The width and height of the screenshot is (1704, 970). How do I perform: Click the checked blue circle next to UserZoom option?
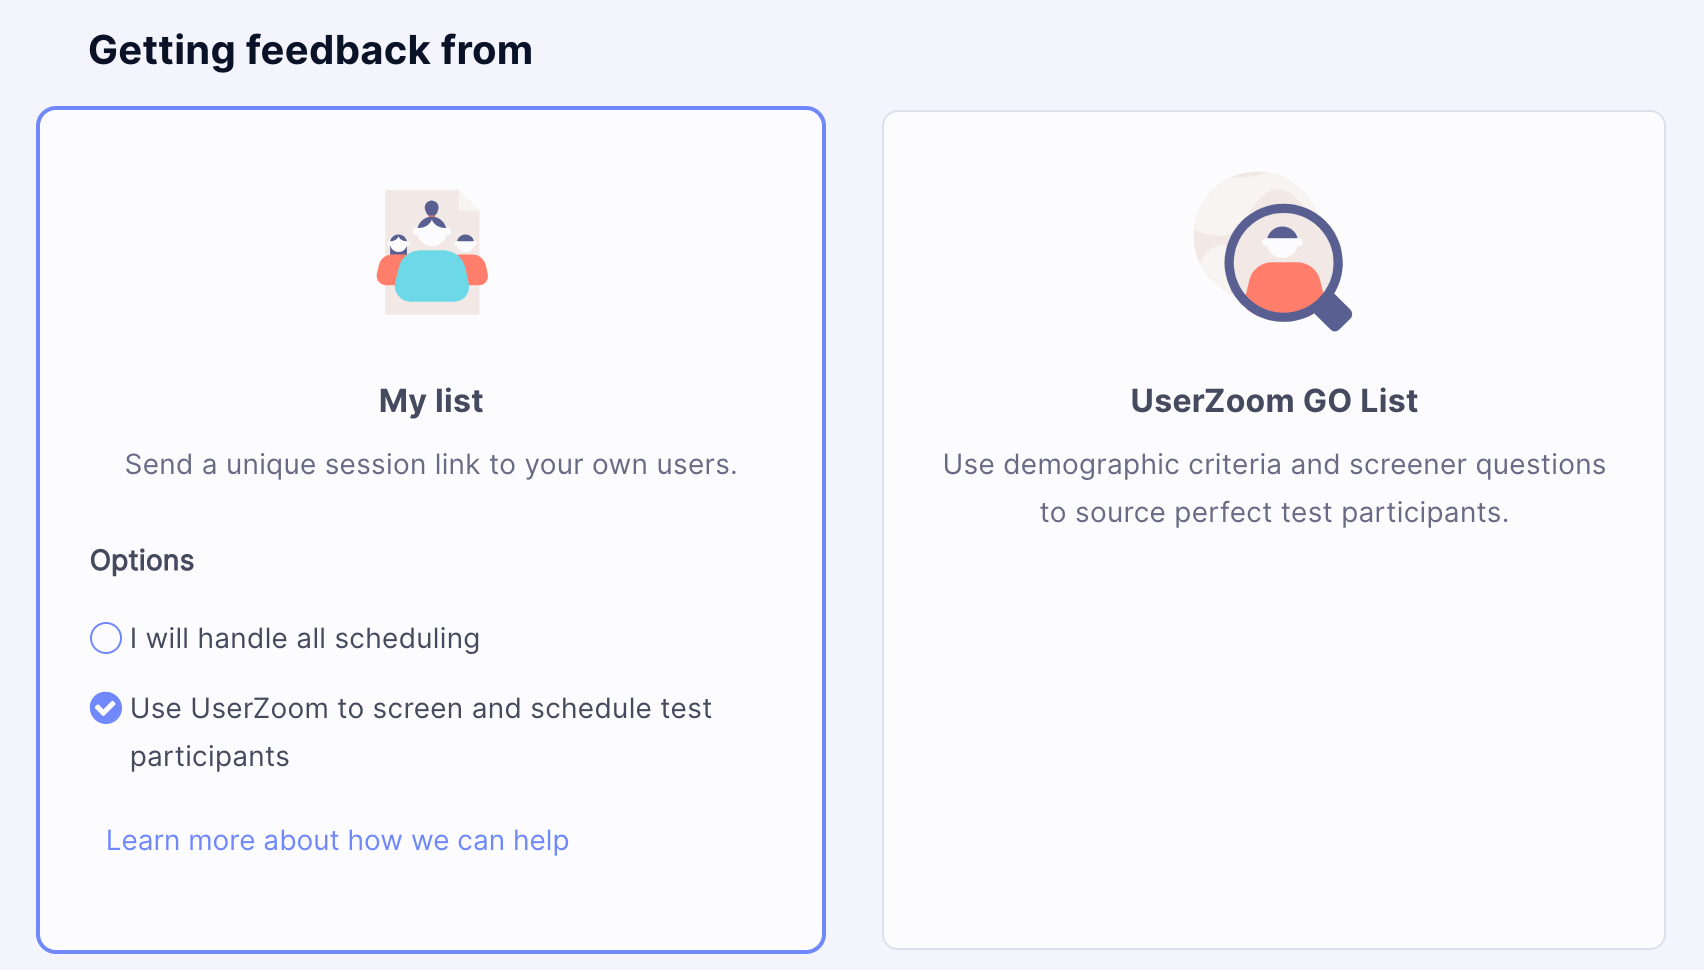[105, 709]
